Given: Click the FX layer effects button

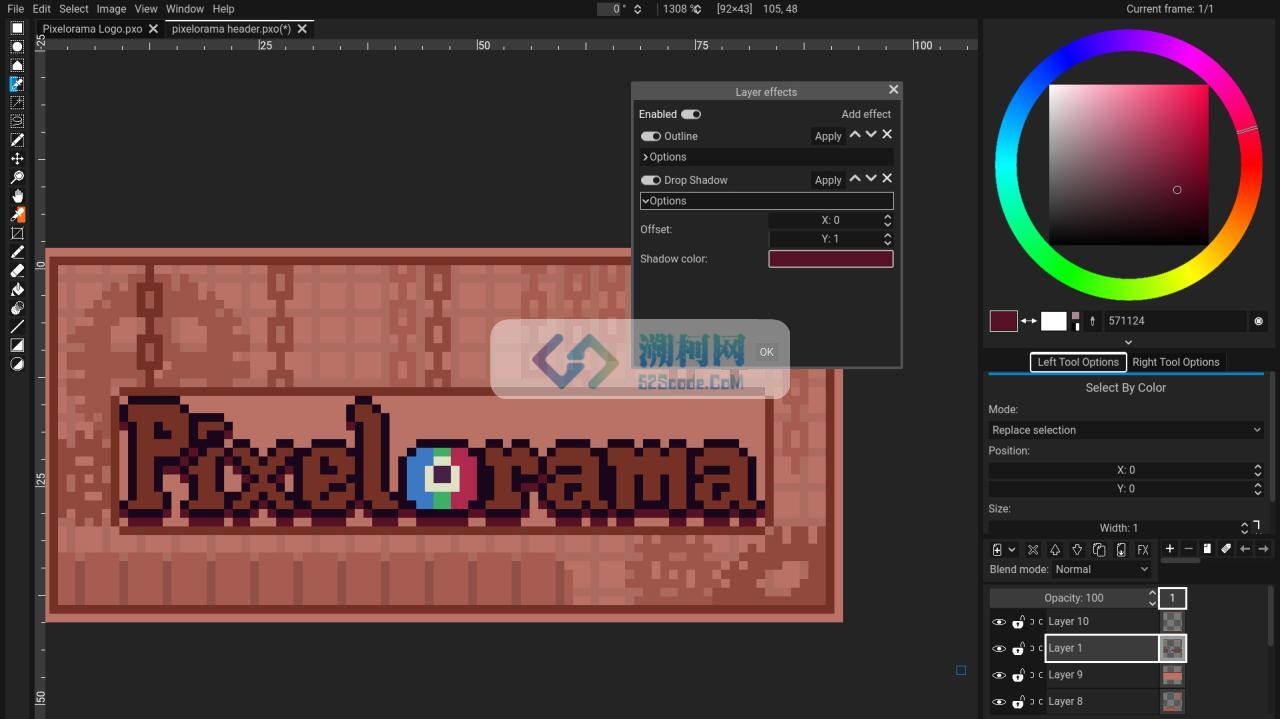Looking at the screenshot, I should (x=1143, y=550).
